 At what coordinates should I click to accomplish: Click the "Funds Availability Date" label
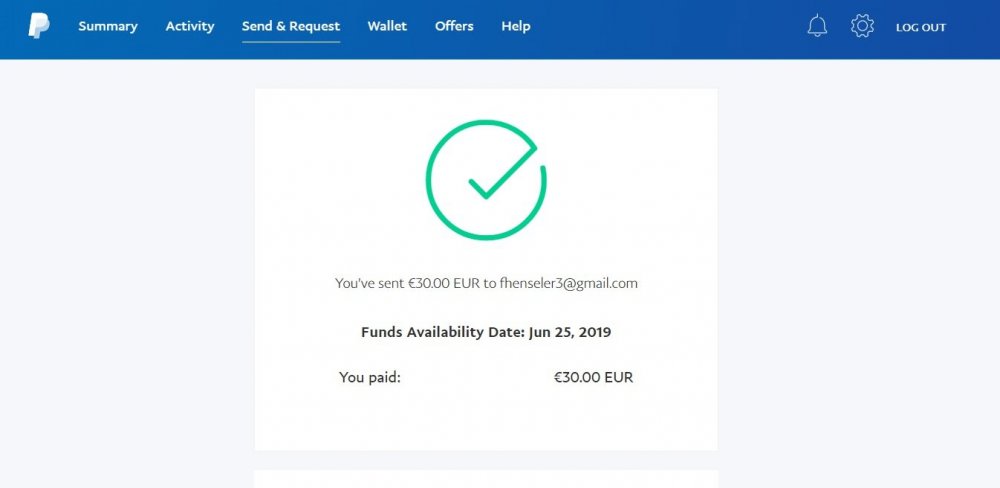point(441,332)
